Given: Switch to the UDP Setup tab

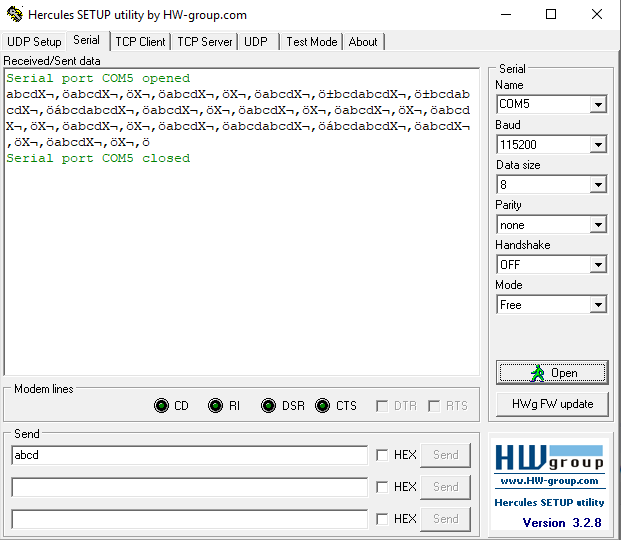Looking at the screenshot, I should (x=34, y=42).
